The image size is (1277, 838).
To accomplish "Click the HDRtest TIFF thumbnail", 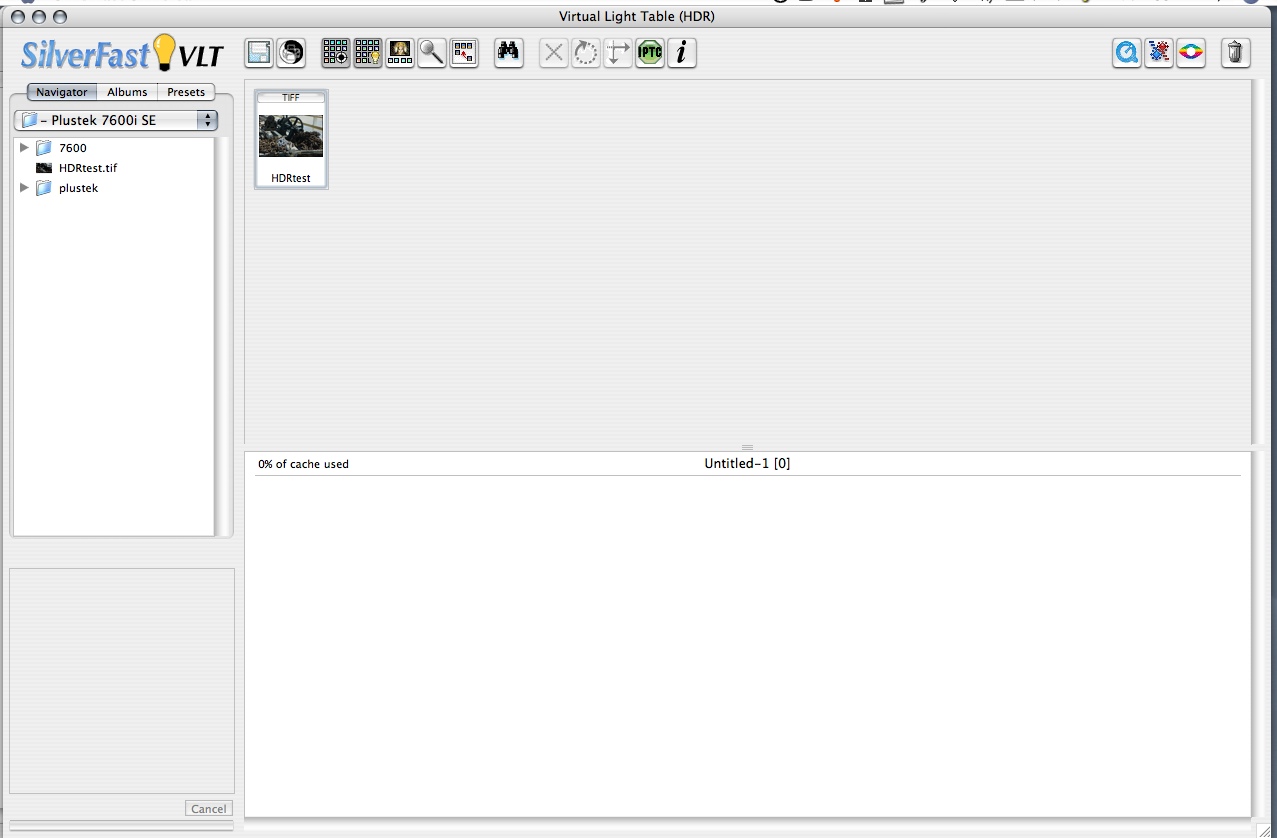I will (291, 137).
